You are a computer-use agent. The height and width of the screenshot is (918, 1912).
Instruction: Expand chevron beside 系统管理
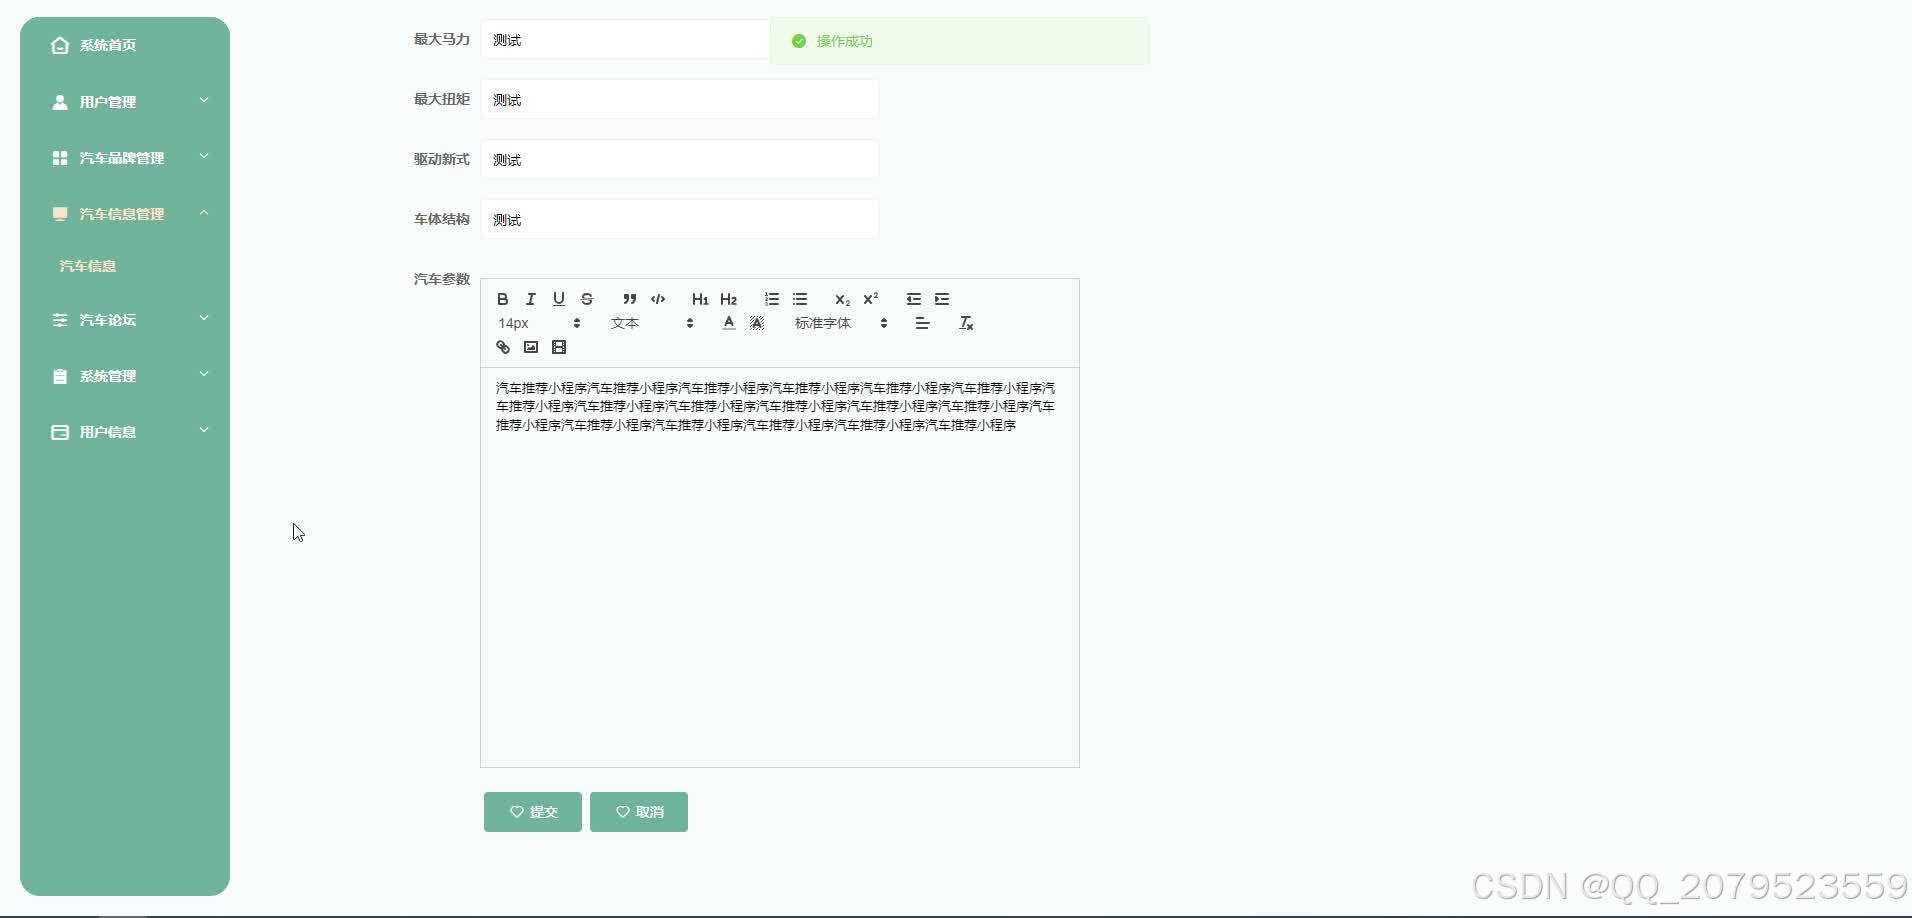click(204, 374)
